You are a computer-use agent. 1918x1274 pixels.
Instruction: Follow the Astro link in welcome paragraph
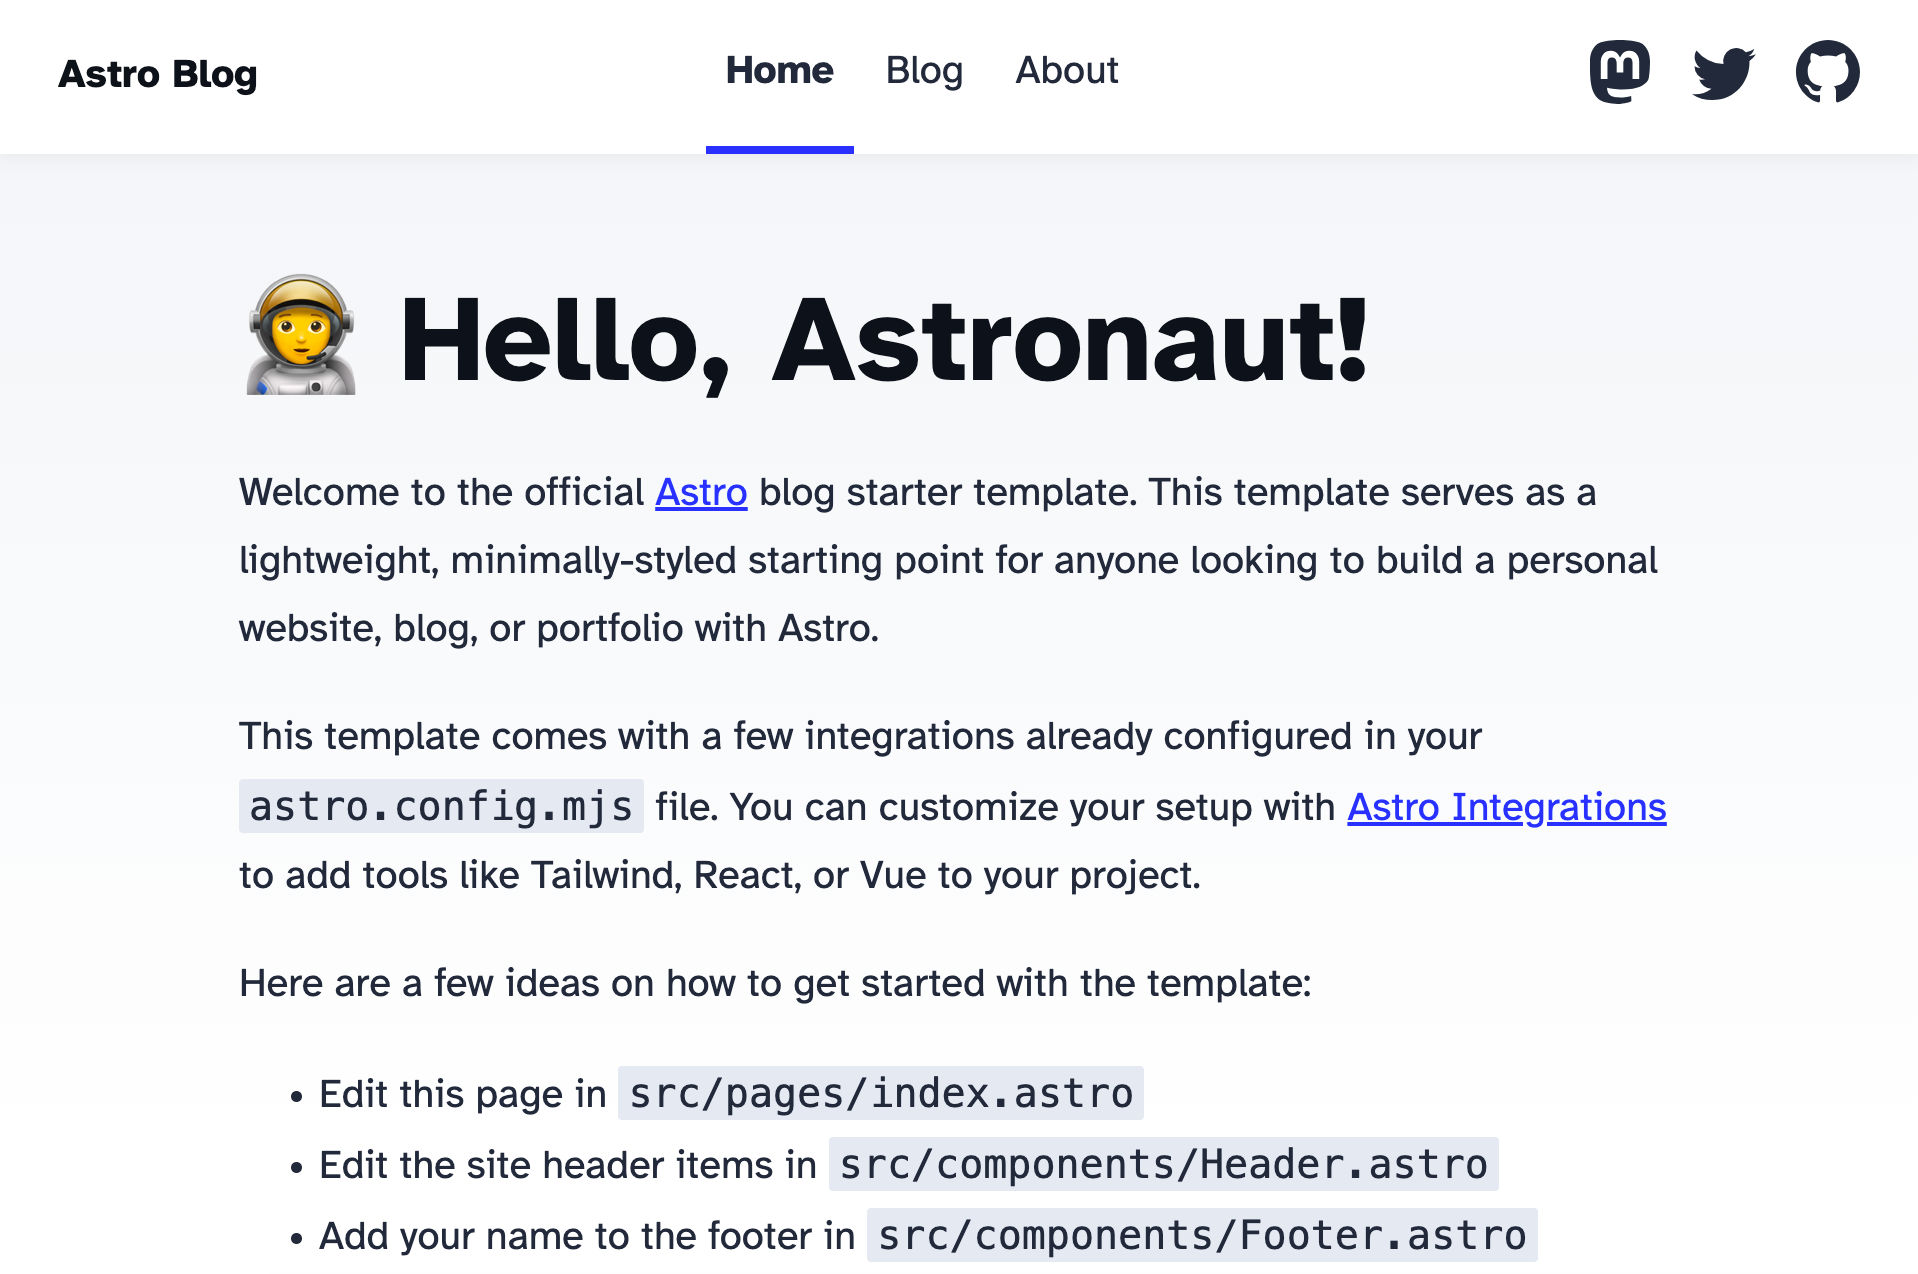pyautogui.click(x=701, y=492)
